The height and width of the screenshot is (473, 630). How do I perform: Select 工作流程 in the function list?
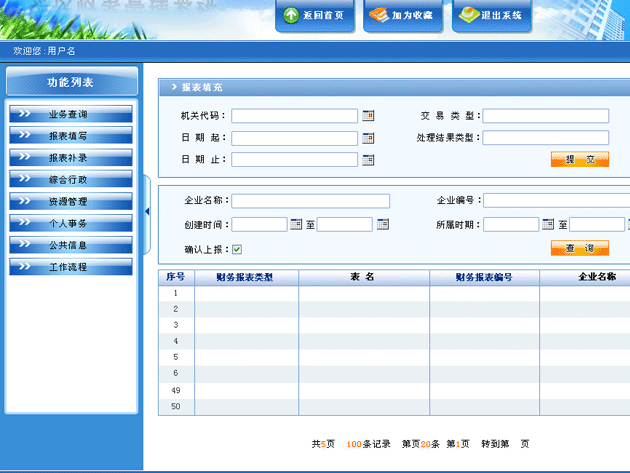coord(70,267)
